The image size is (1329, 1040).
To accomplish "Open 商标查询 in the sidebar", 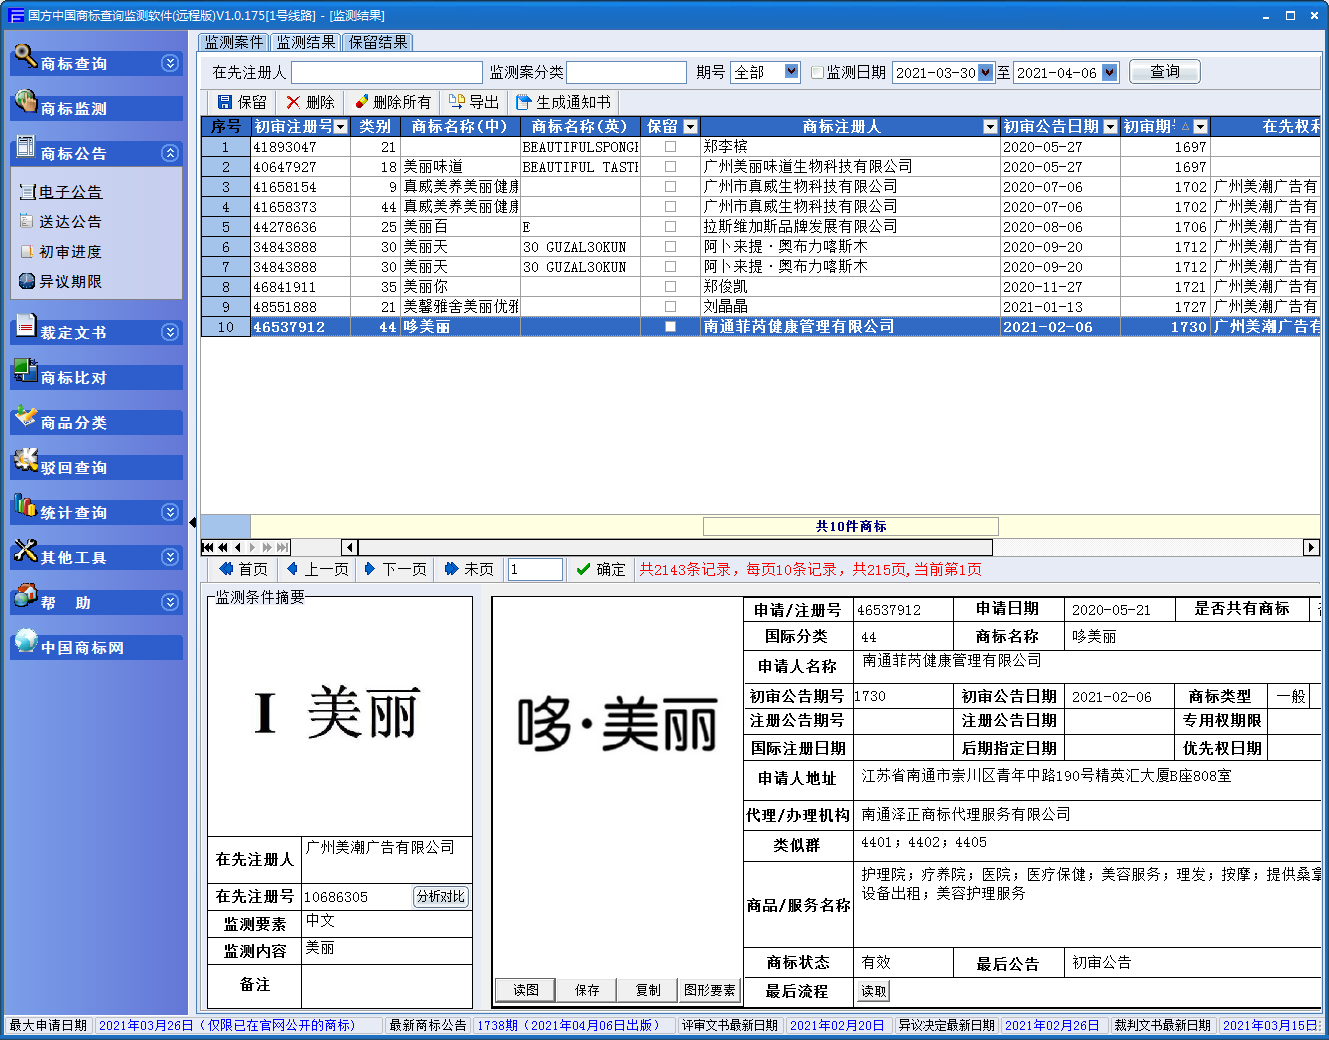I will [x=74, y=63].
